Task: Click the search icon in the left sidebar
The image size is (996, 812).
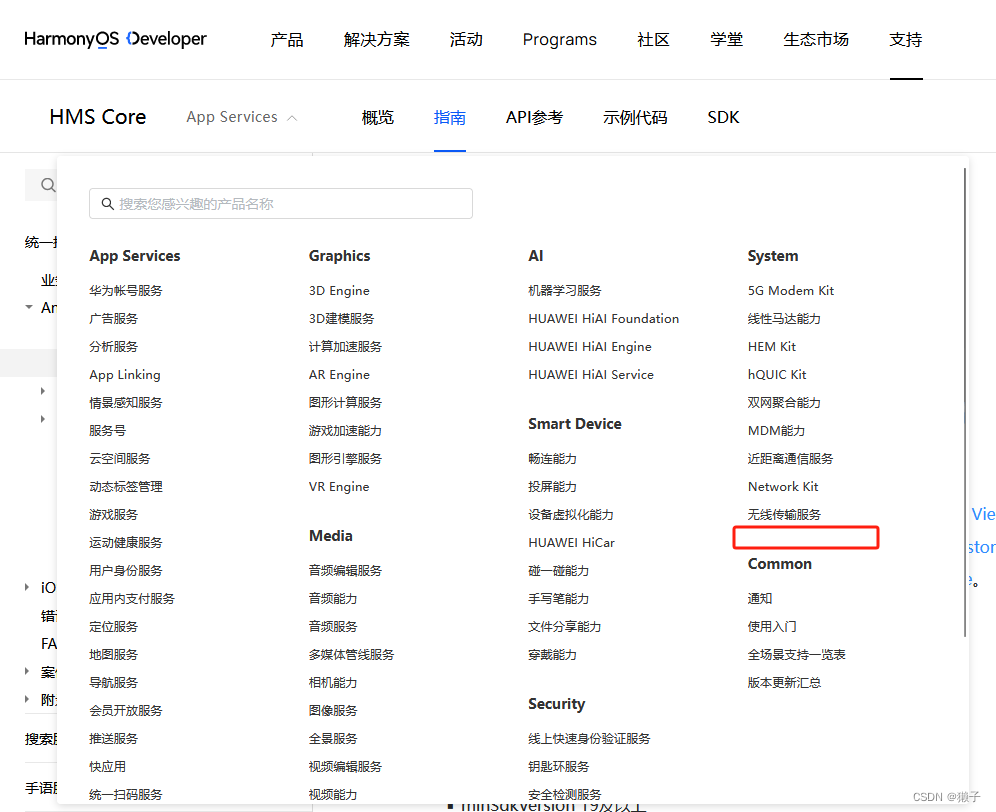Action: tap(47, 184)
